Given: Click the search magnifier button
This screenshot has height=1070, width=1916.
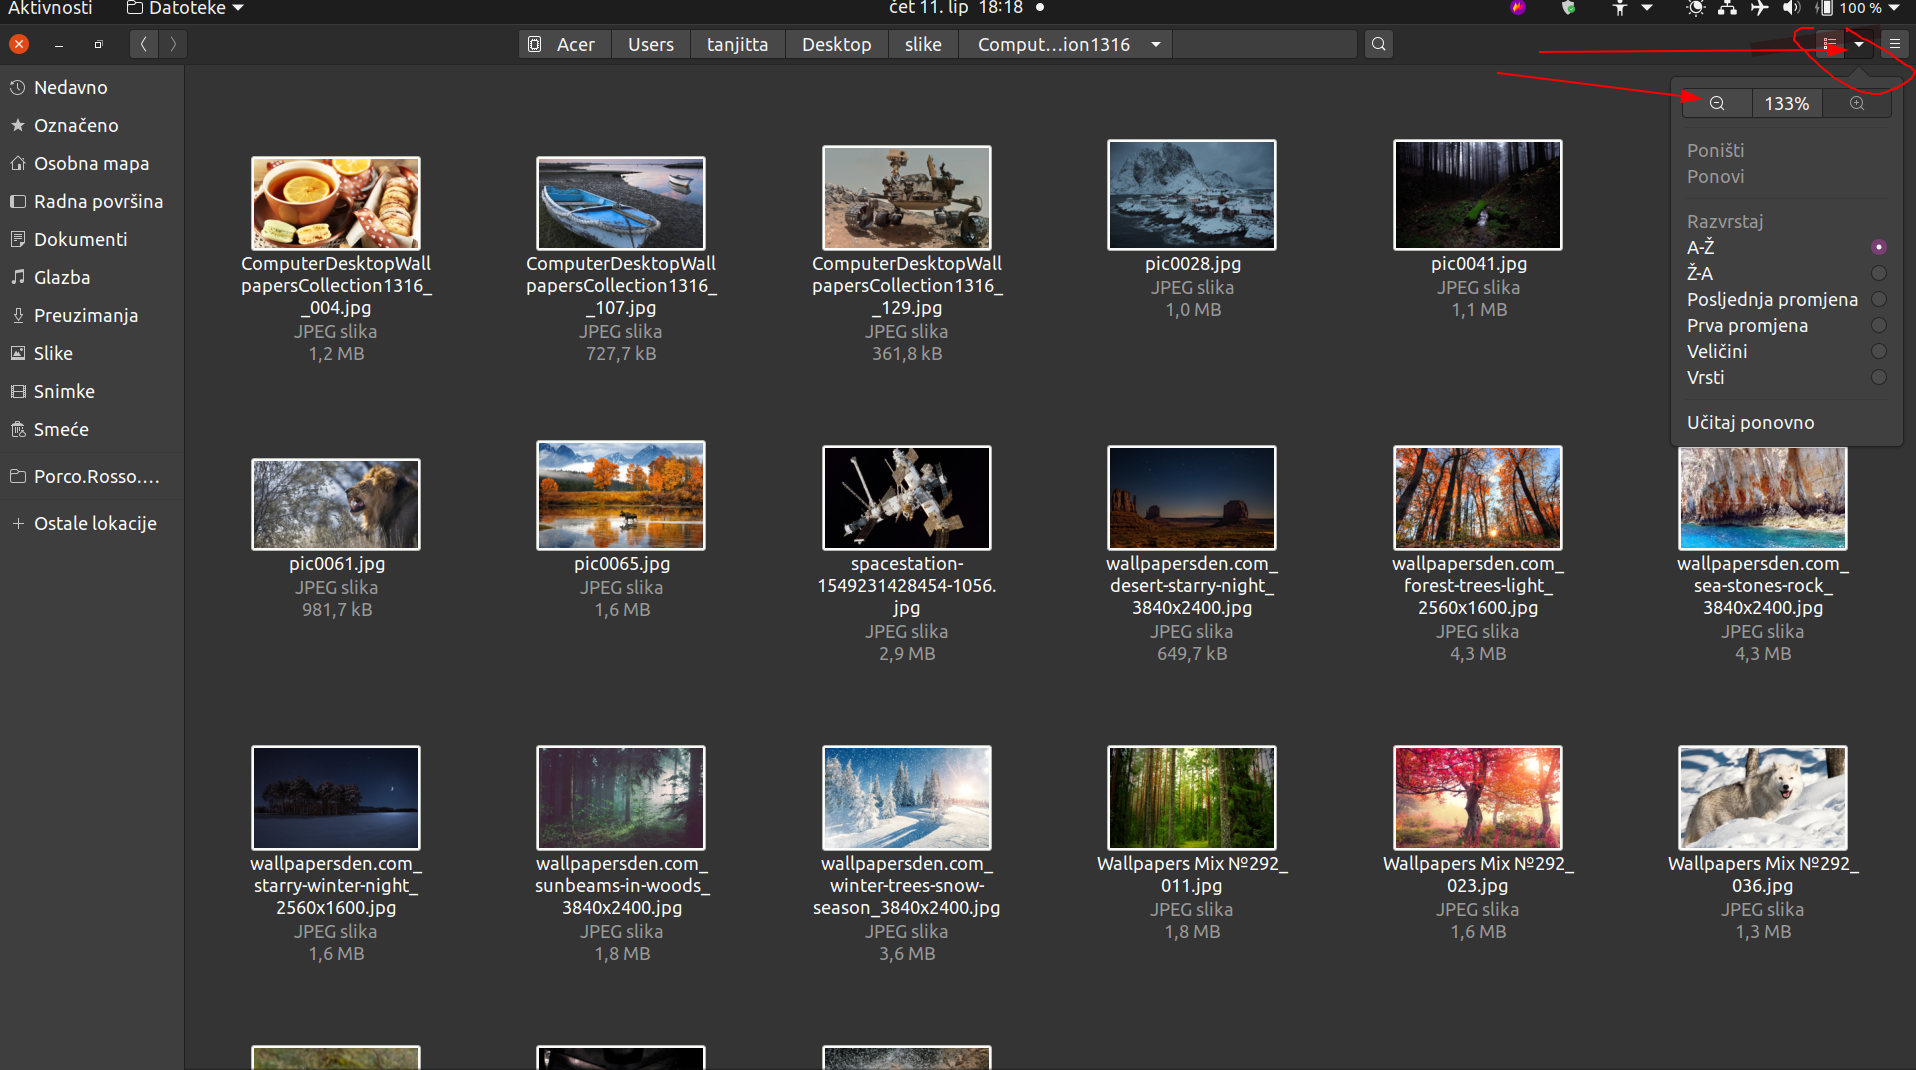Looking at the screenshot, I should coord(1379,44).
